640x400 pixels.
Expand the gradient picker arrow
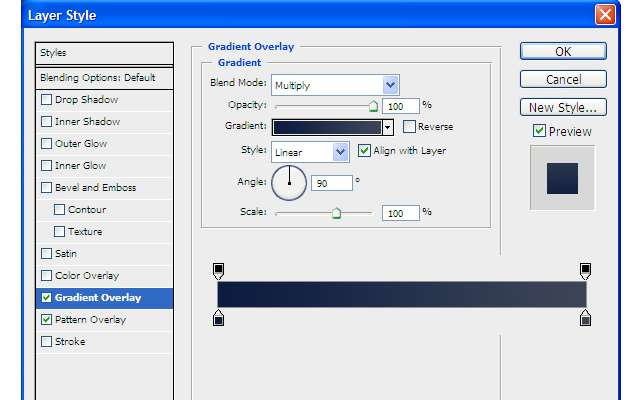point(388,127)
